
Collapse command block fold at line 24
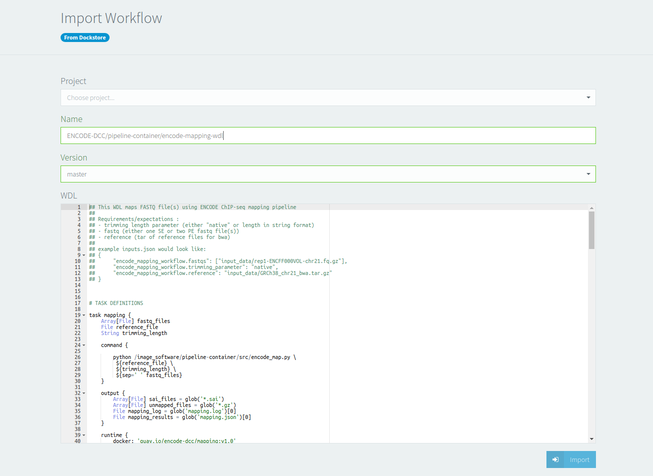coord(84,345)
